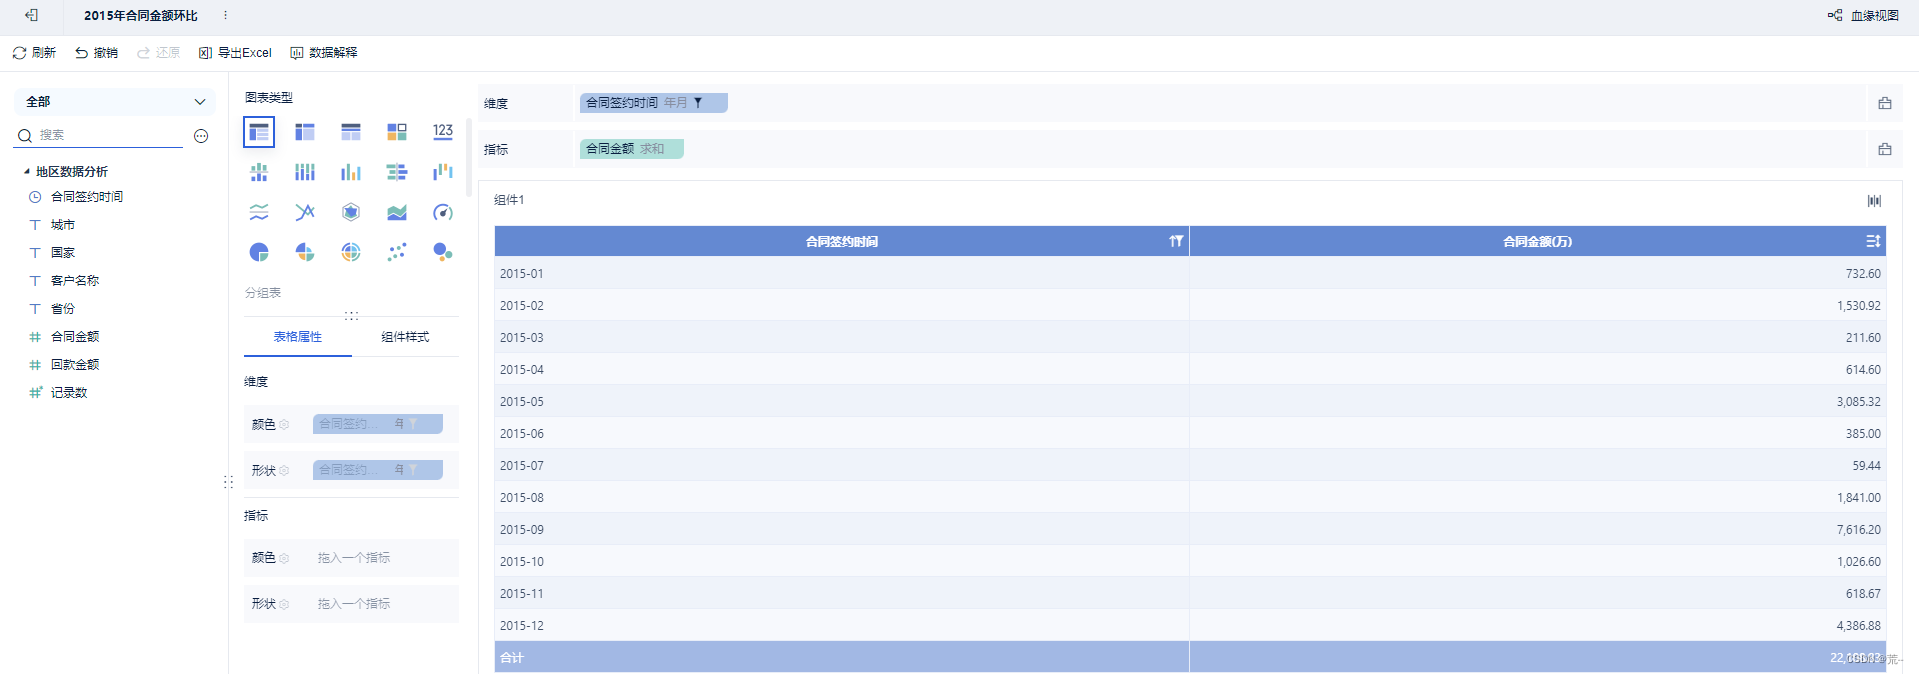Select the 国家 field
1919x674 pixels.
click(63, 253)
